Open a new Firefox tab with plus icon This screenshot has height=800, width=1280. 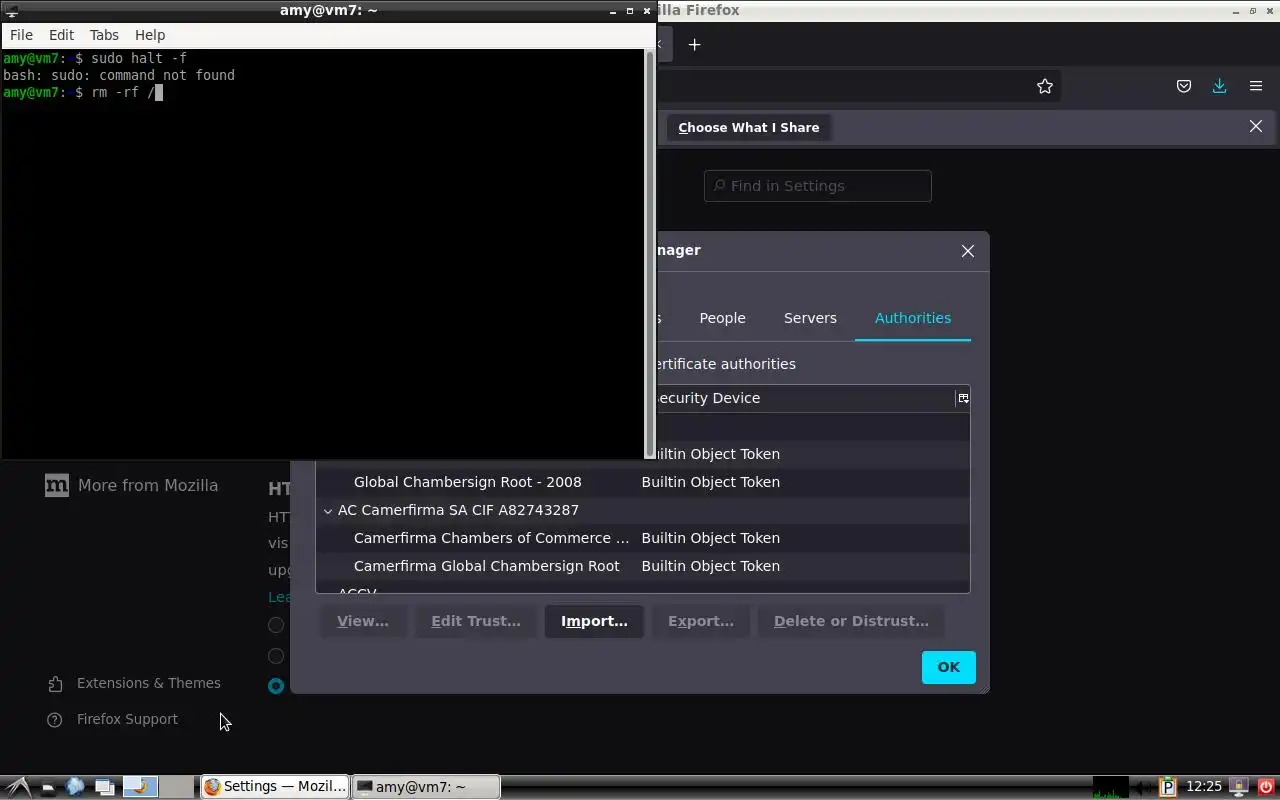click(x=695, y=44)
